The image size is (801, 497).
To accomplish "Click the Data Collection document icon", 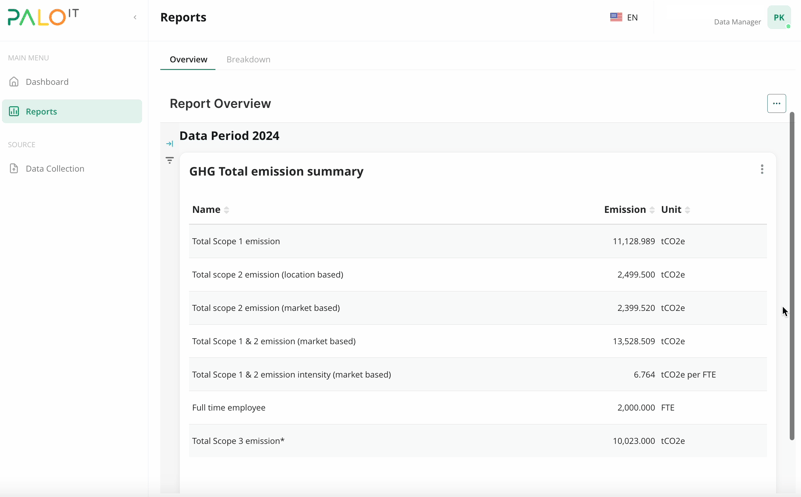I will [14, 169].
